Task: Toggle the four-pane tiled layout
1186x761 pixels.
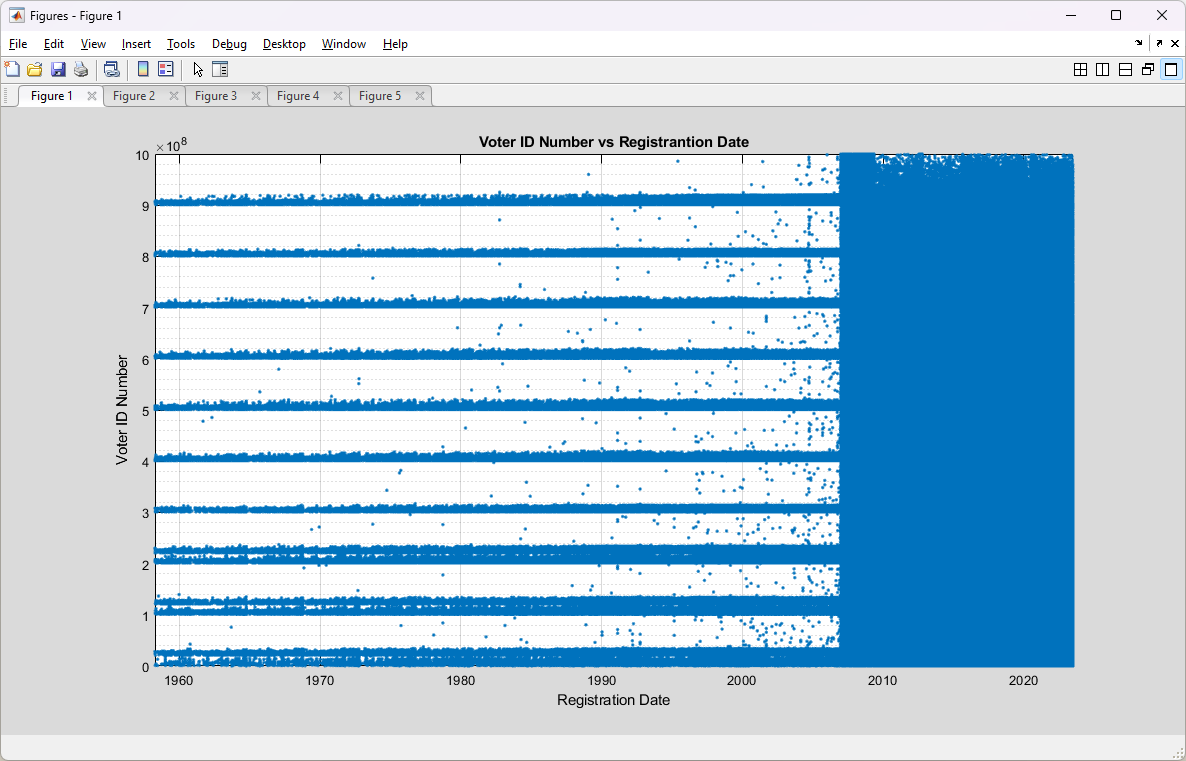Action: point(1080,70)
